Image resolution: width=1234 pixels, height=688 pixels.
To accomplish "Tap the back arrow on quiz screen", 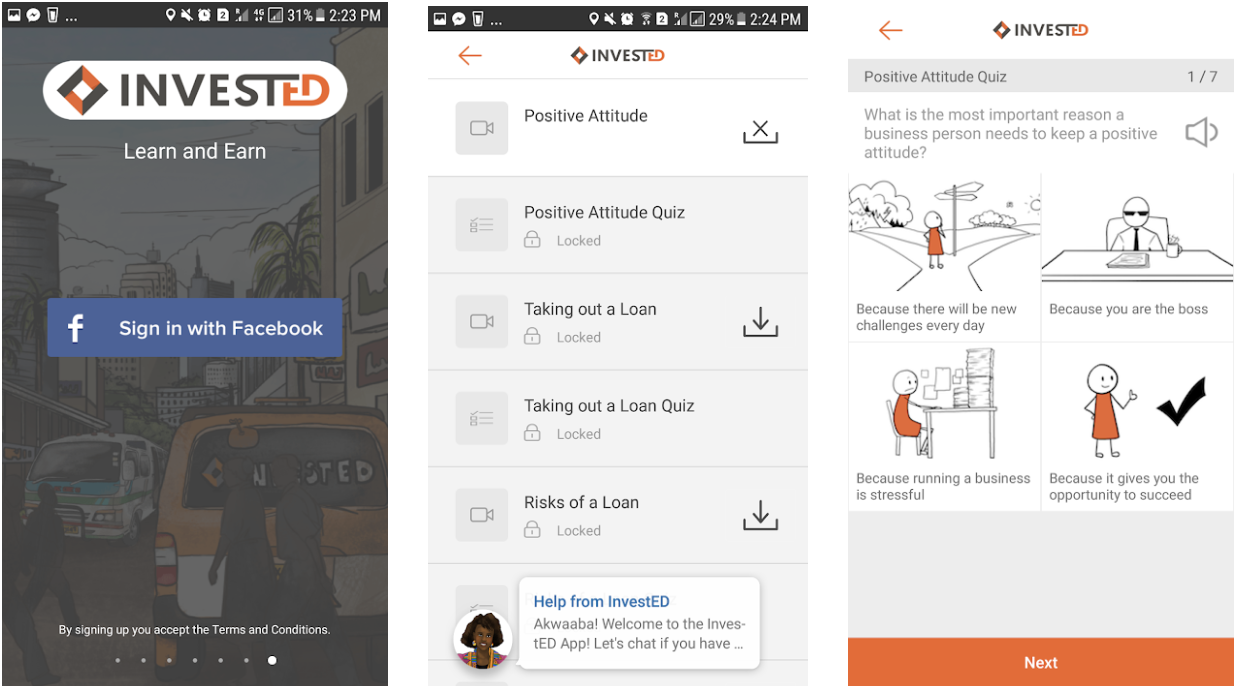I will coord(891,30).
